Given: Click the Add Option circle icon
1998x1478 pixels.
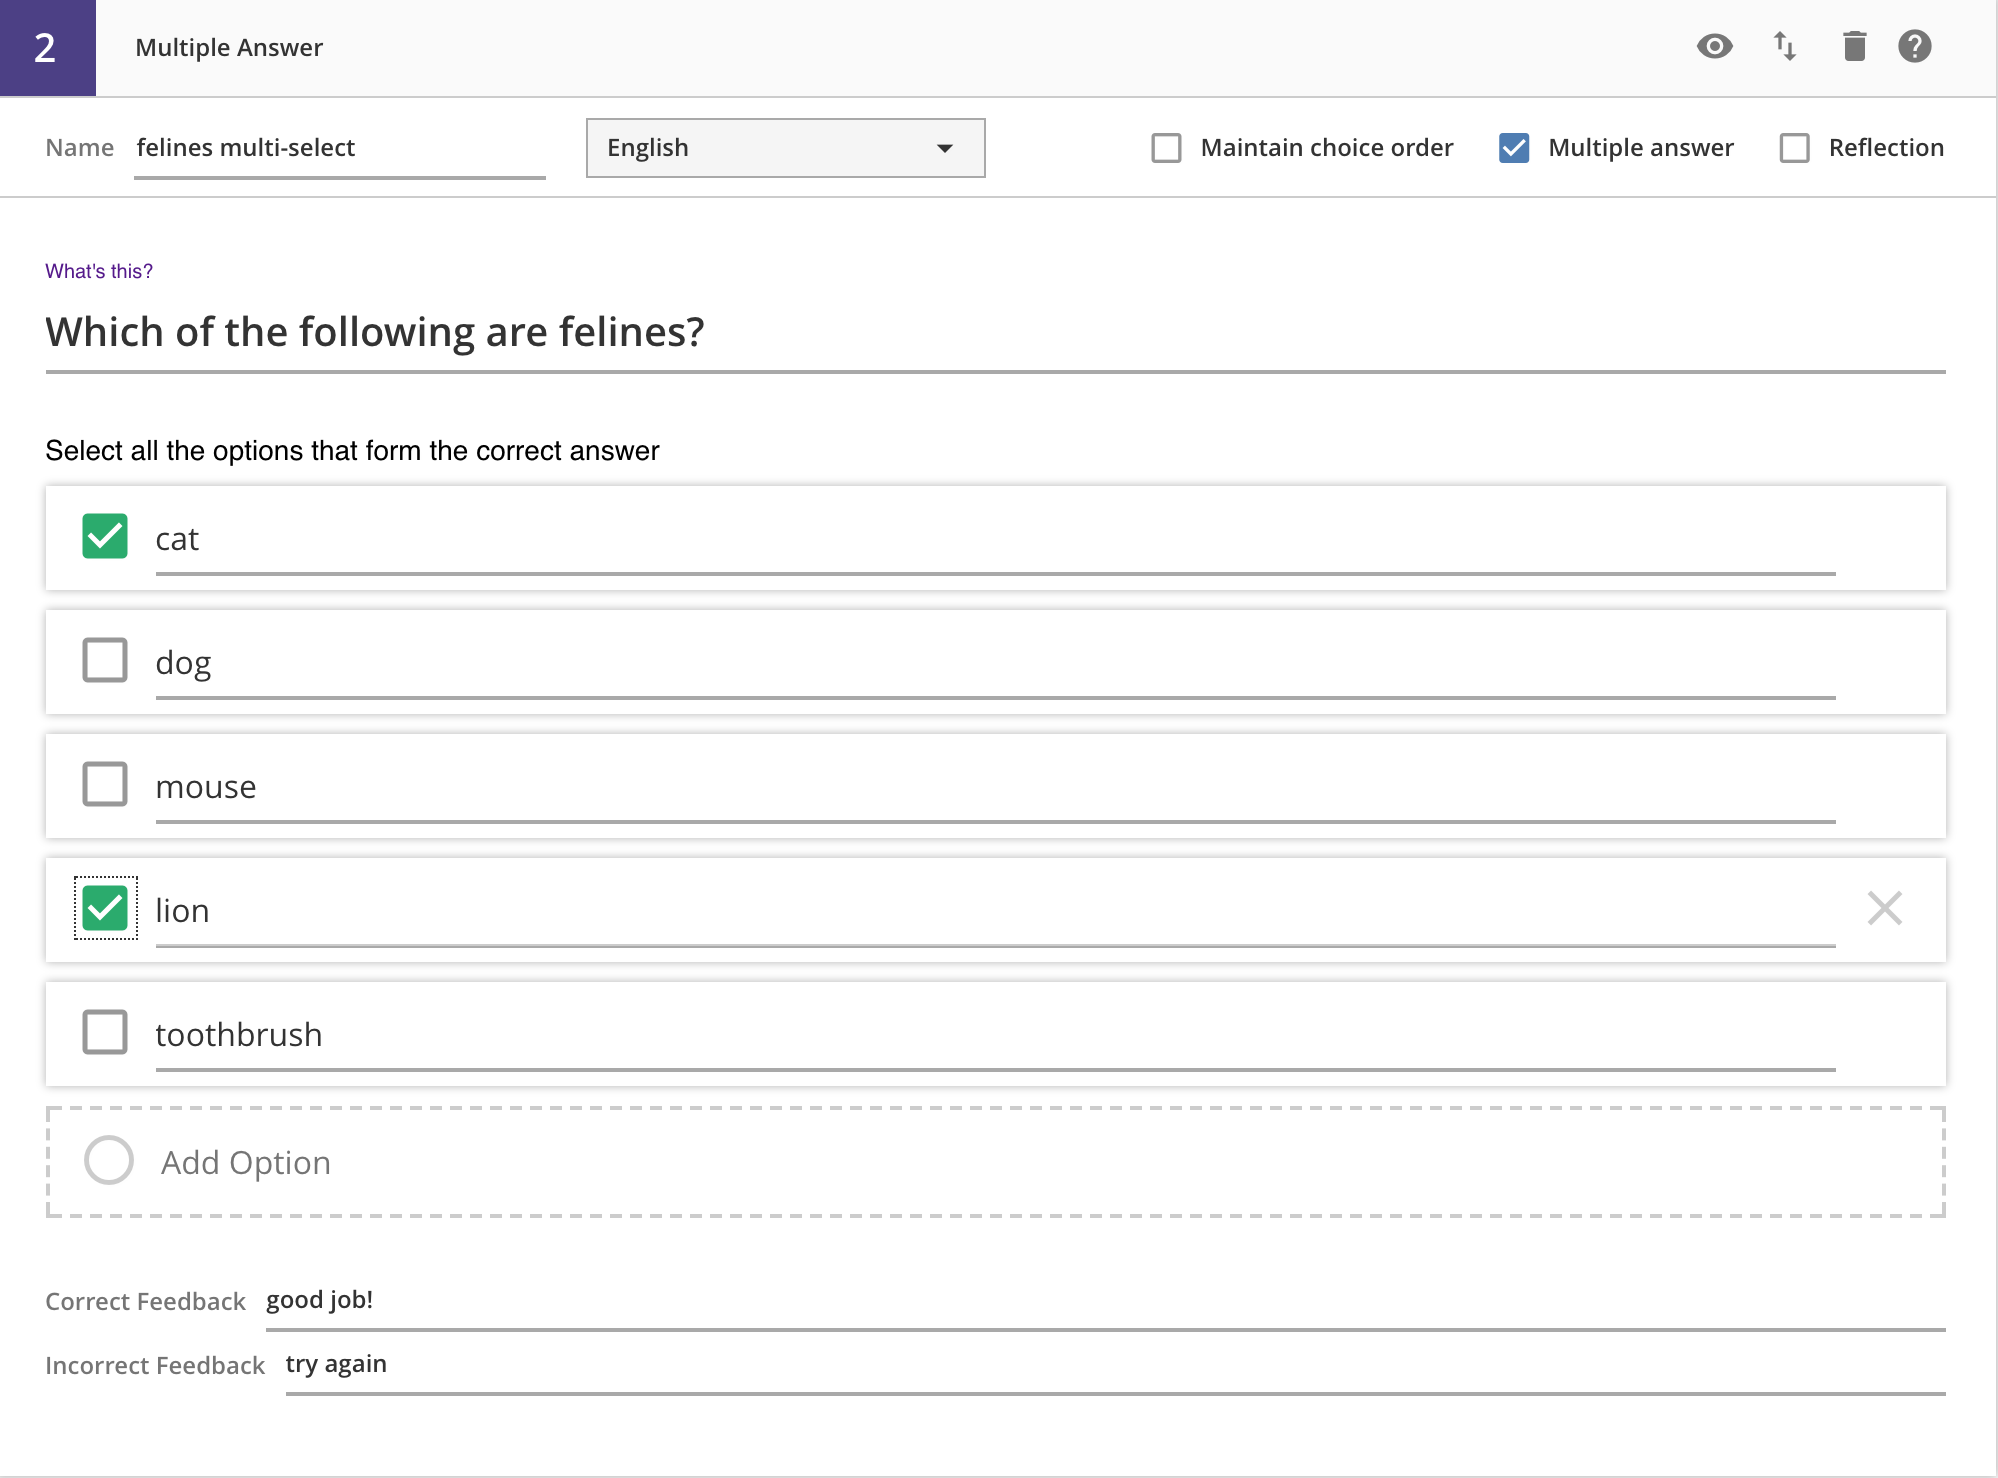Looking at the screenshot, I should [x=109, y=1161].
